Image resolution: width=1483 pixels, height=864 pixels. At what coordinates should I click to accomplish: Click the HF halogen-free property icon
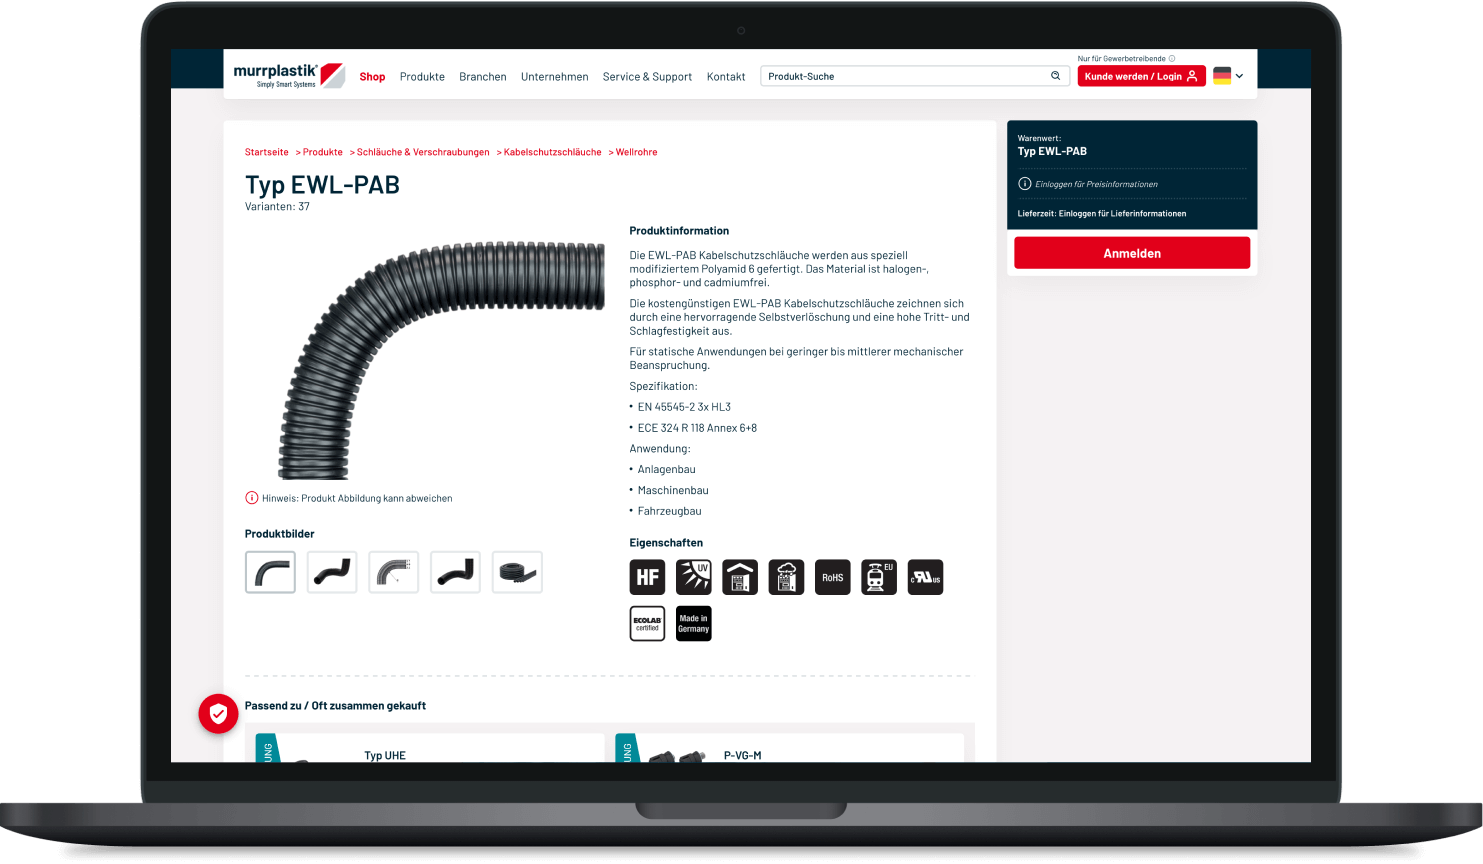coord(647,577)
